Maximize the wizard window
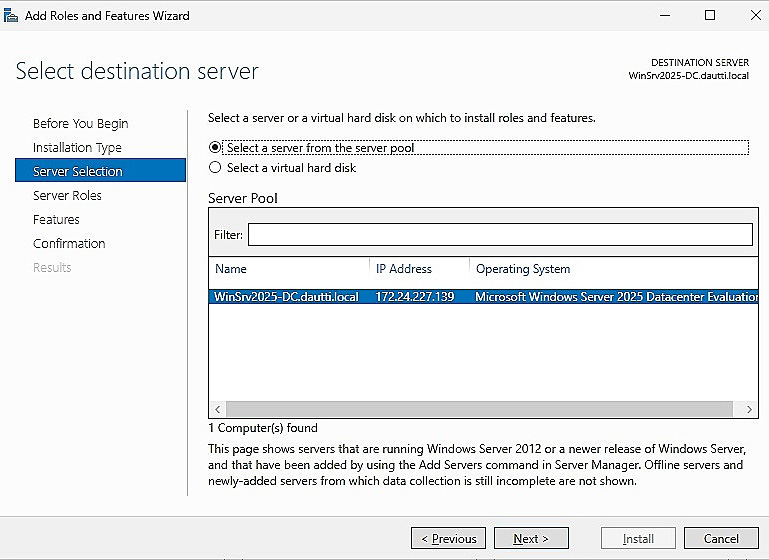The height and width of the screenshot is (560, 769). 710,15
